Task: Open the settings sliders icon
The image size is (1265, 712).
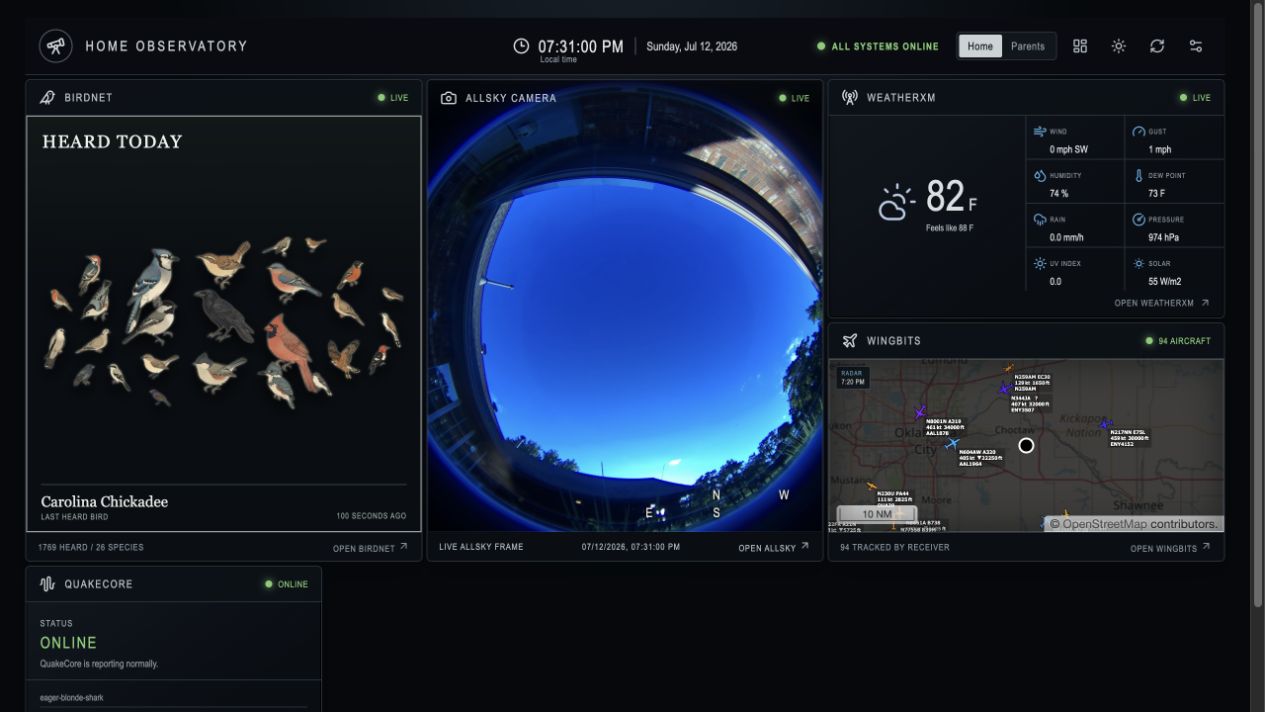Action: (x=1195, y=46)
